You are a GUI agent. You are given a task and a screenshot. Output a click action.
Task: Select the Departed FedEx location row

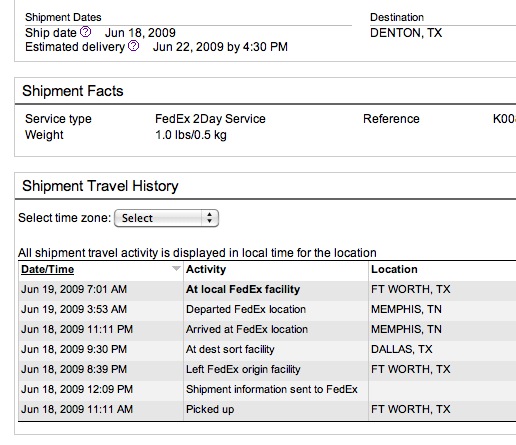[x=267, y=309]
